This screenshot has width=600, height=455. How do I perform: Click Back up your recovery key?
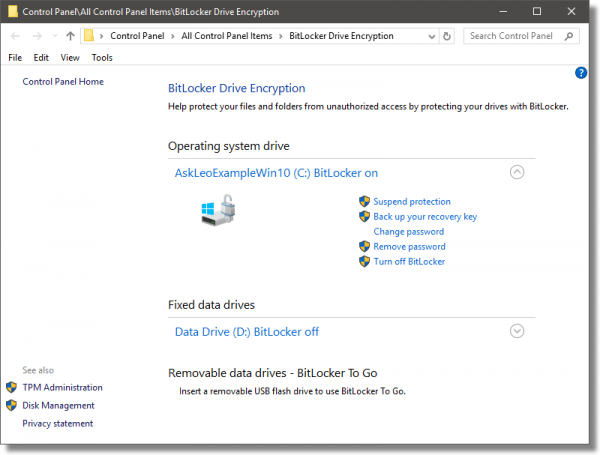click(x=425, y=217)
